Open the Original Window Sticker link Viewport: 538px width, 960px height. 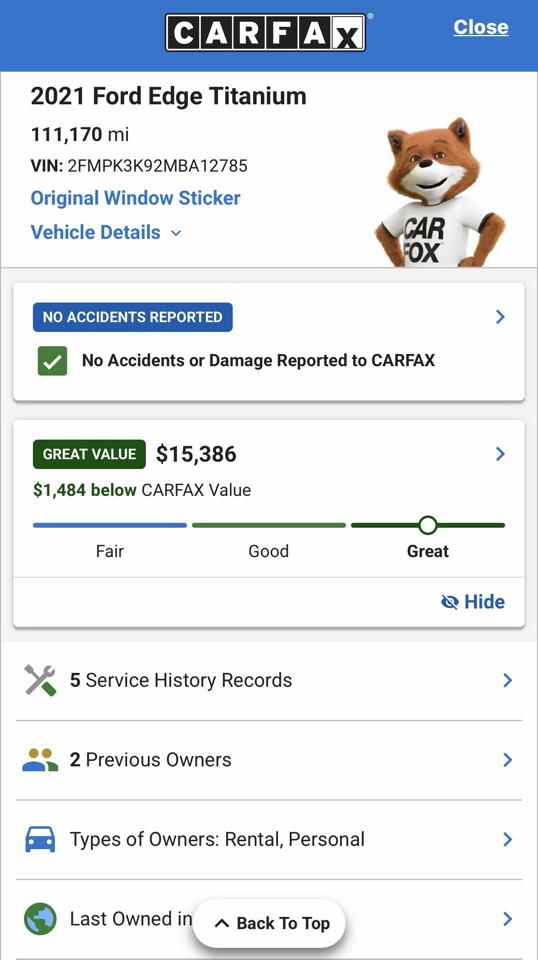[x=135, y=198]
